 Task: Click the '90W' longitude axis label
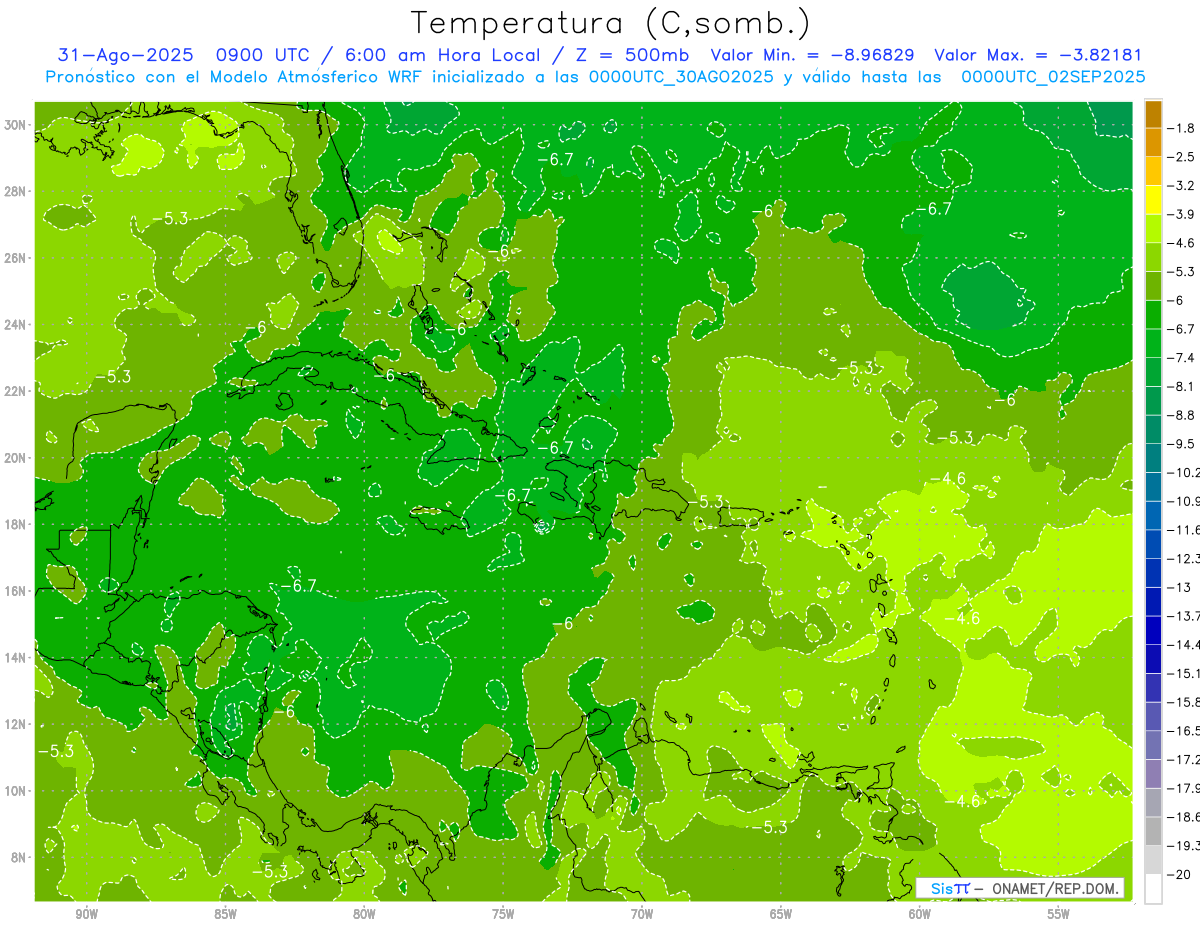click(86, 914)
